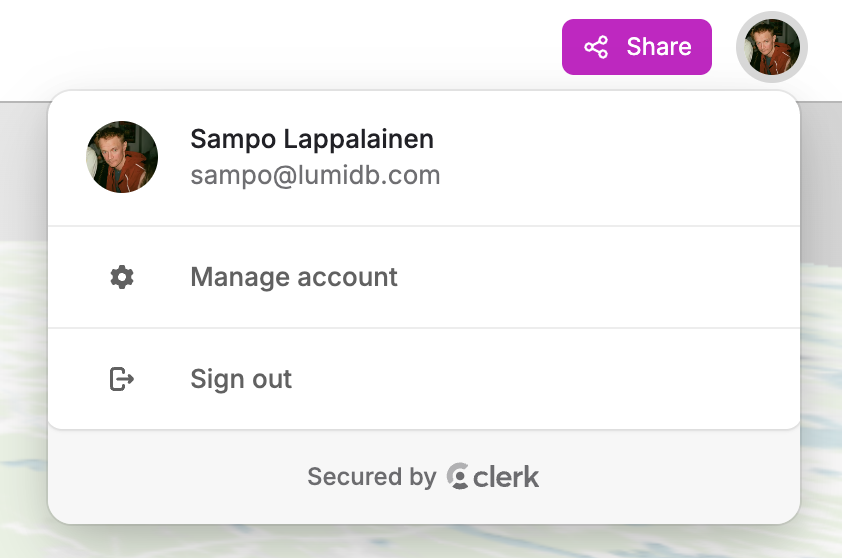Toggle the user avatar menu button
The image size is (842, 558).
(x=771, y=47)
